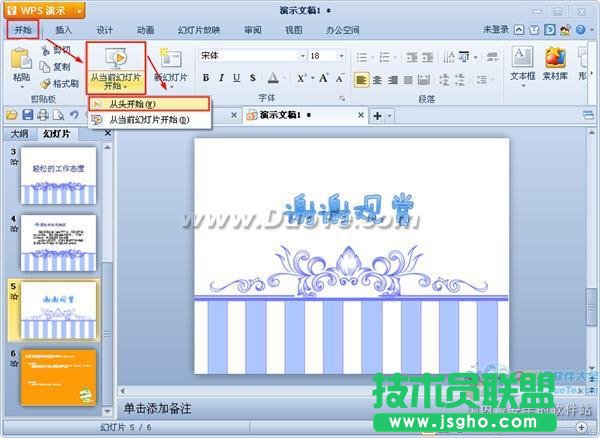Click the WPS 演示 application button
Screen dimensions: 600x438
pos(44,11)
